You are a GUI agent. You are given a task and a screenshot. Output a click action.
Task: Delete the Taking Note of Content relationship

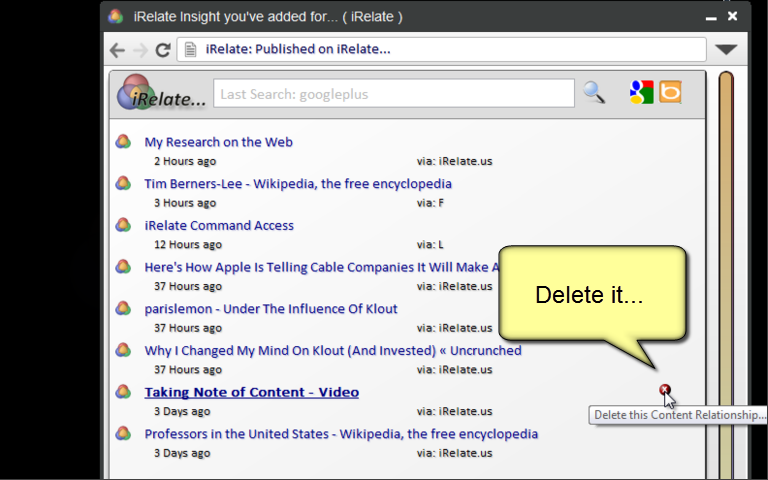pyautogui.click(x=664, y=390)
